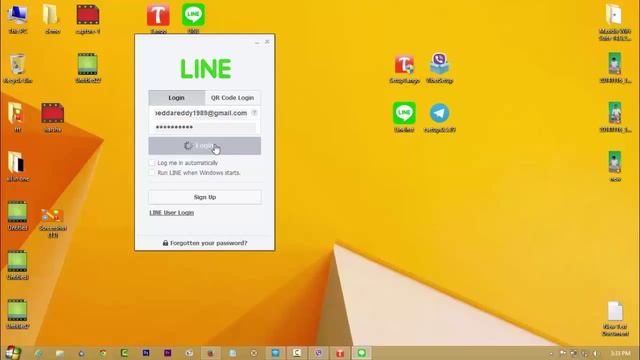
Task: Enable Log me in automatically
Action: (152, 163)
